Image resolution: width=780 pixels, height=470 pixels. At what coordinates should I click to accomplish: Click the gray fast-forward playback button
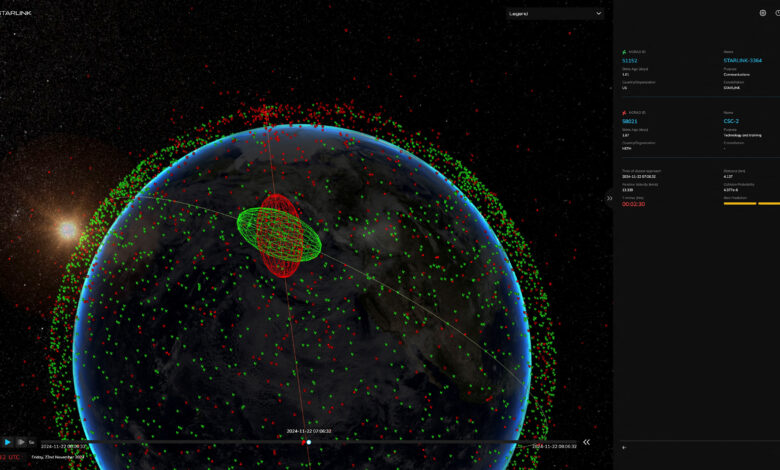pyautogui.click(x=21, y=442)
